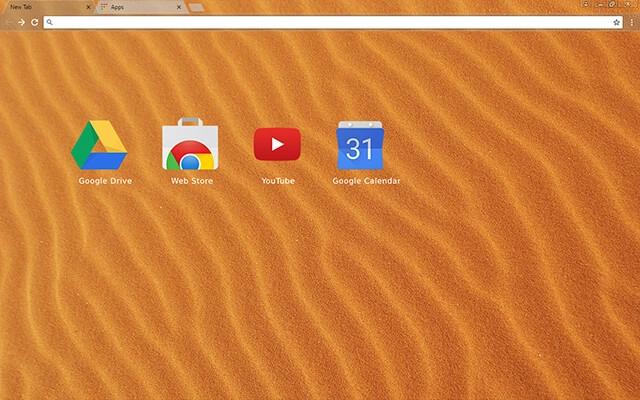640x400 pixels.
Task: Restore down the Chrome window
Action: tap(612, 4)
